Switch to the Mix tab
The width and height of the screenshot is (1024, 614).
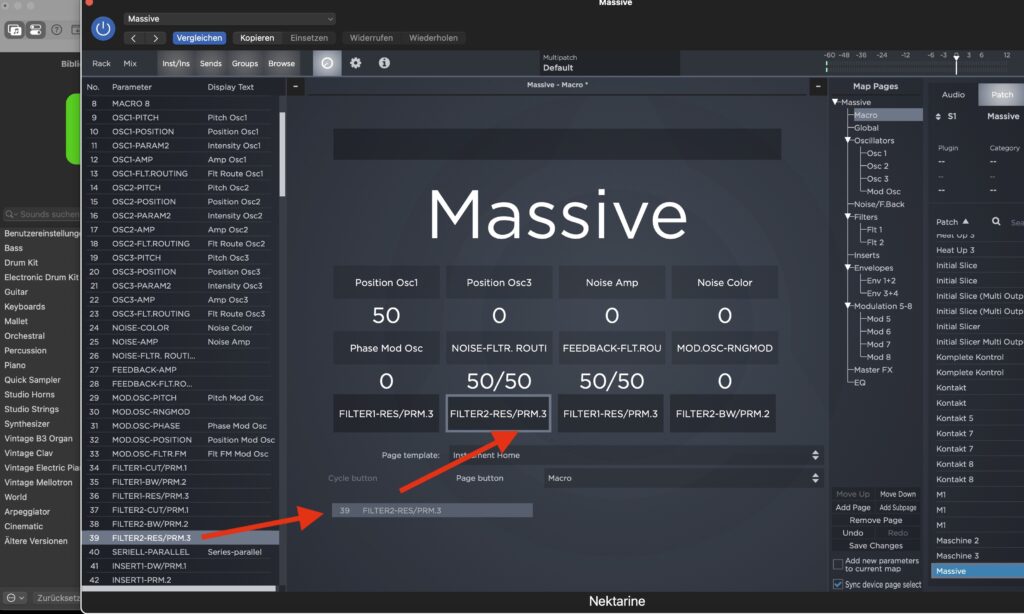(x=130, y=63)
